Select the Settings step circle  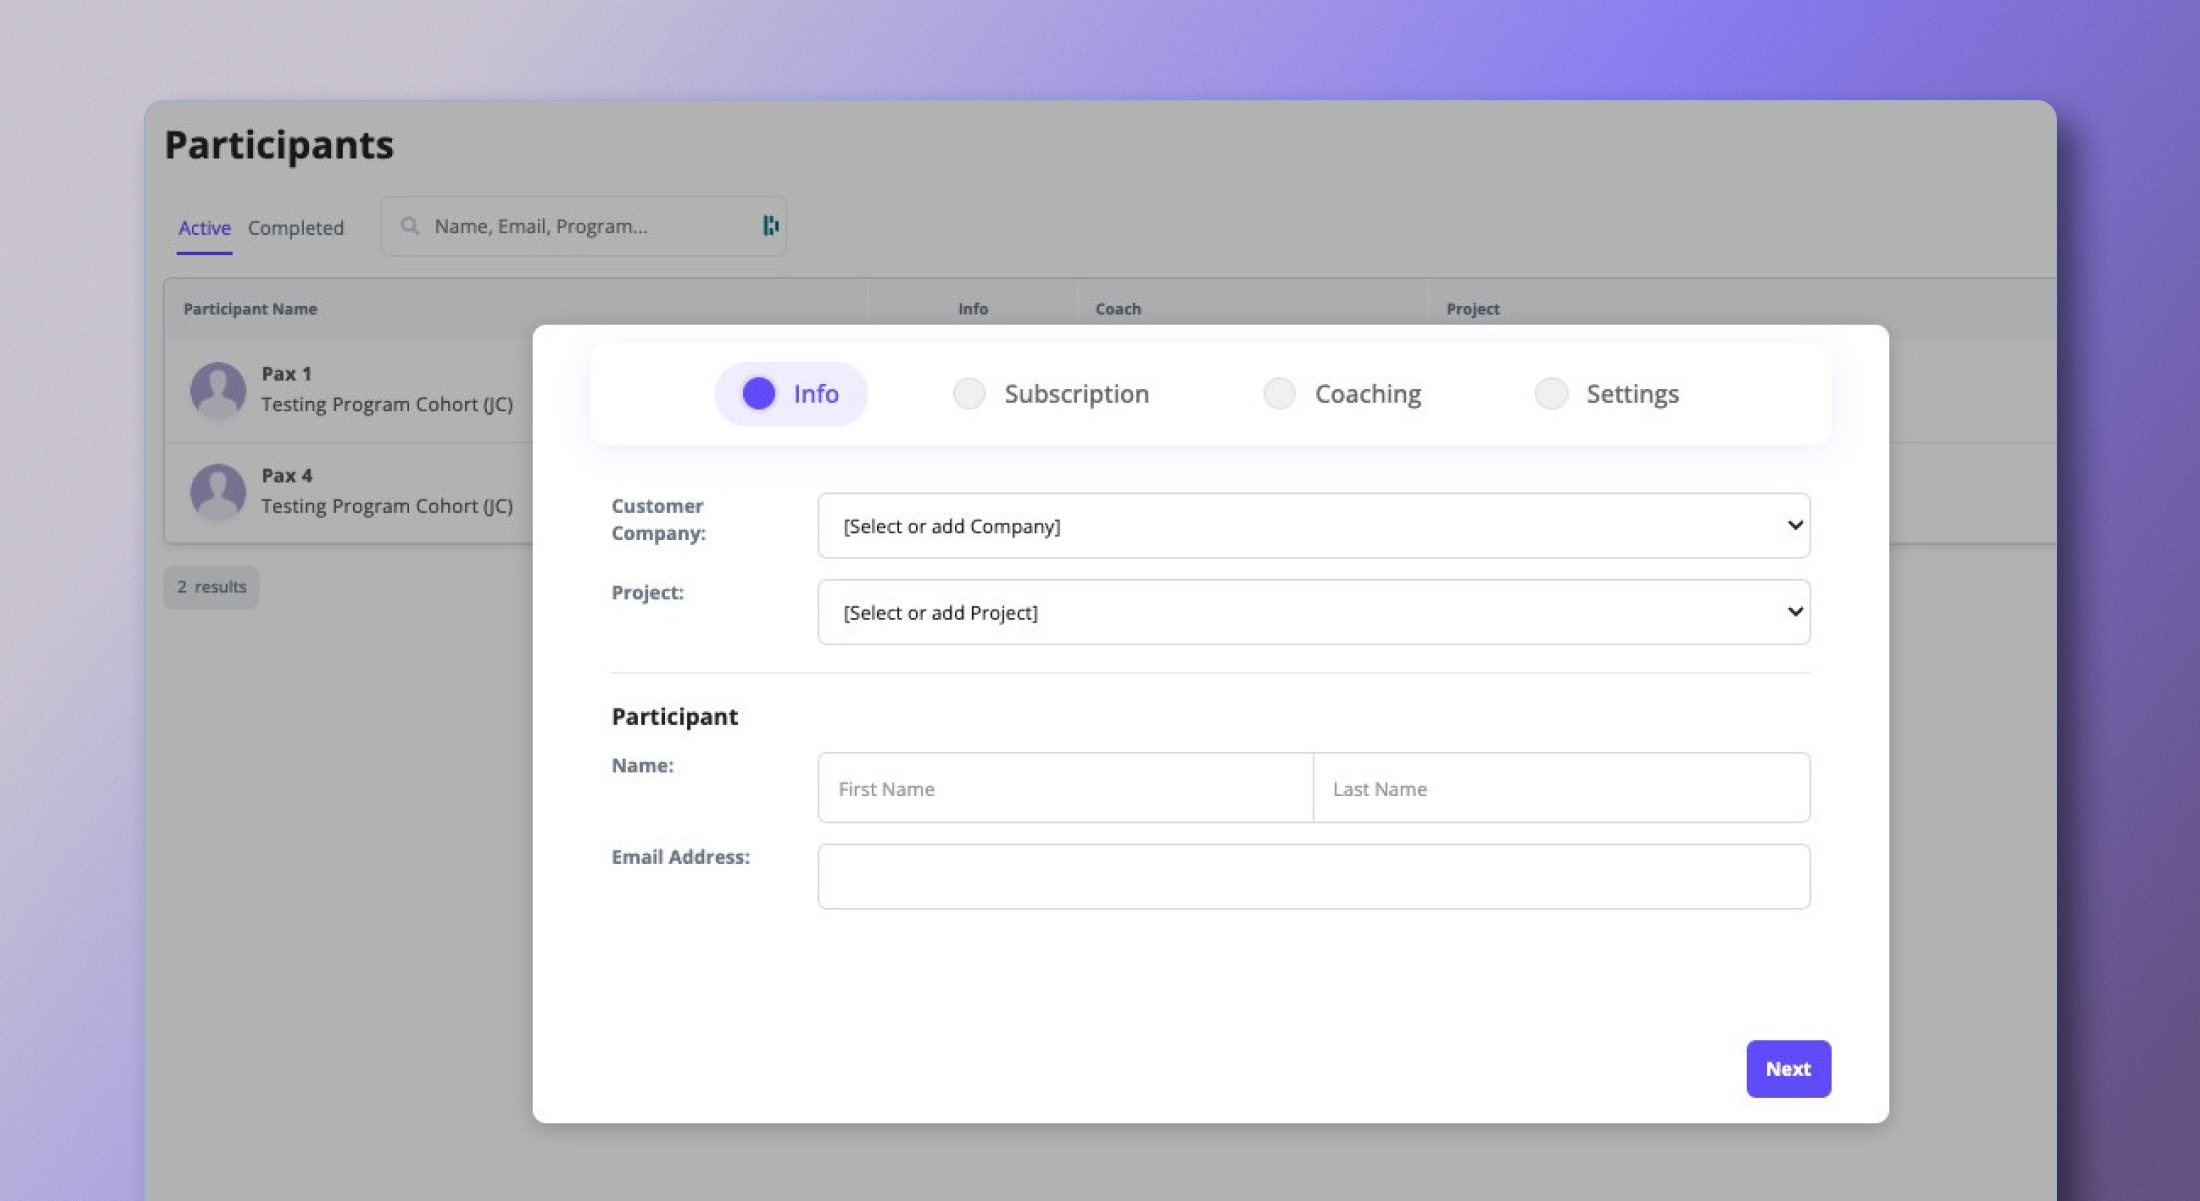pyautogui.click(x=1551, y=393)
